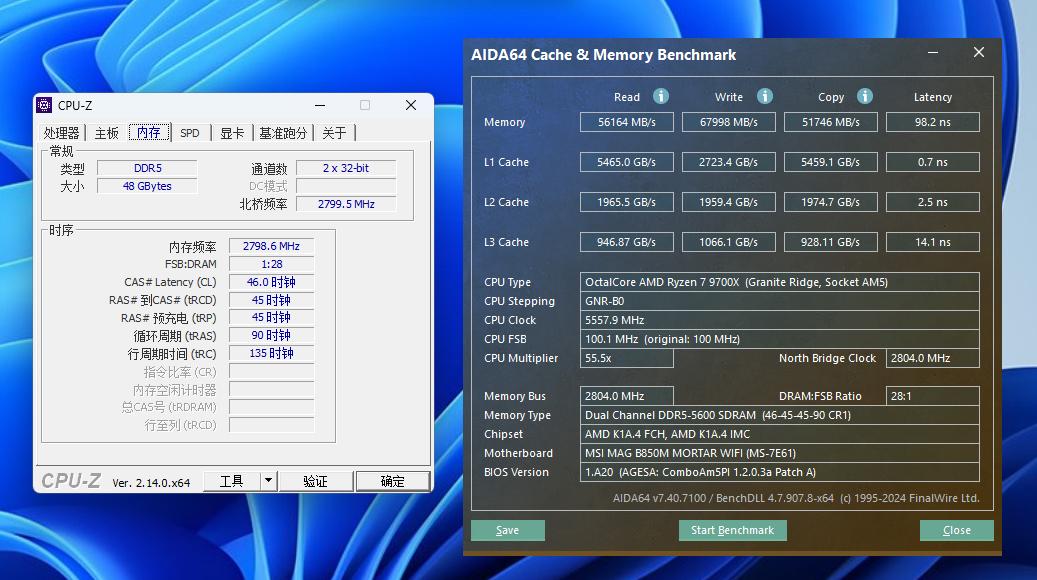
Task: Save the AIDA64 benchmark results
Action: click(x=507, y=530)
